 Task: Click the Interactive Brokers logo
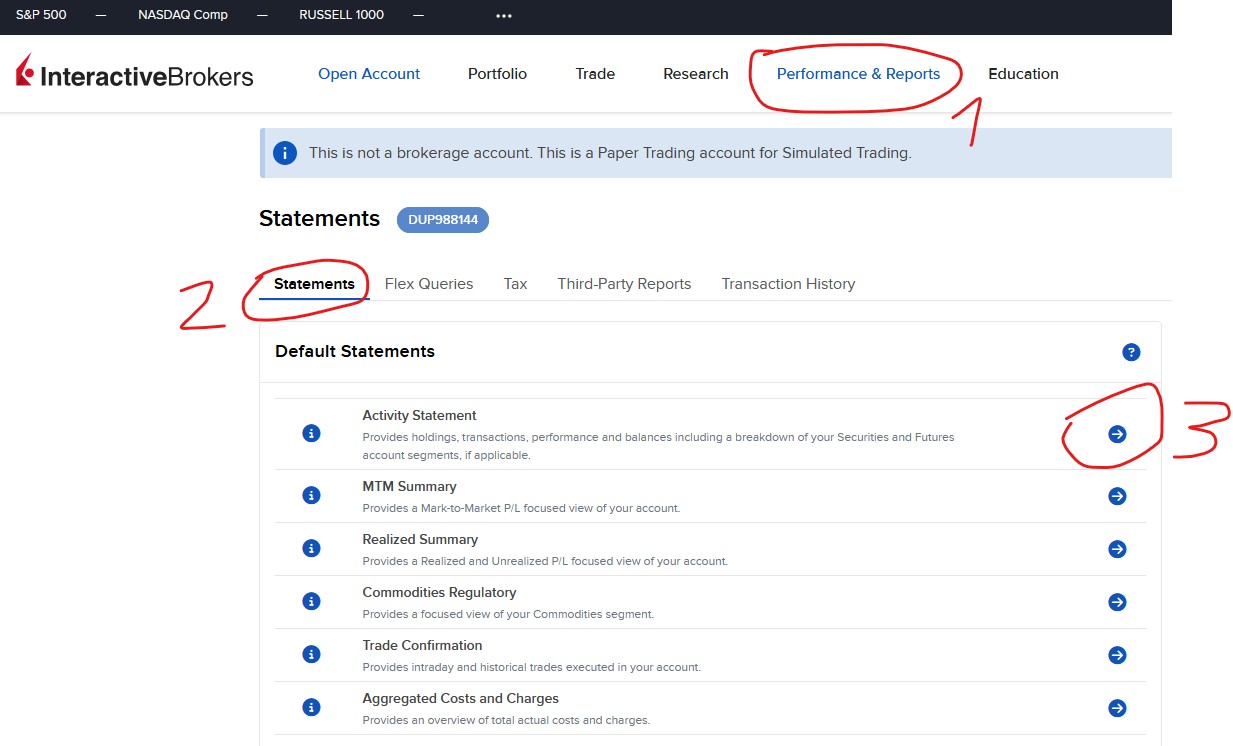coord(134,73)
